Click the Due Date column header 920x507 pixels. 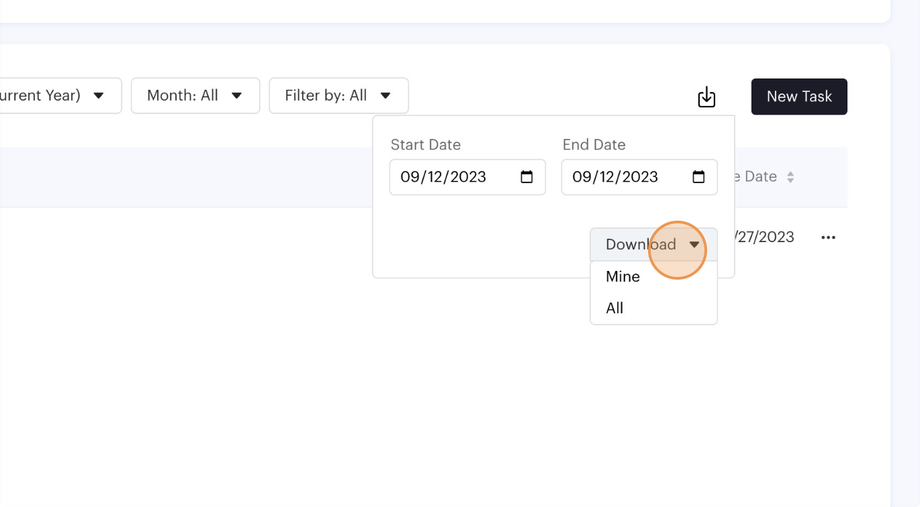click(757, 177)
